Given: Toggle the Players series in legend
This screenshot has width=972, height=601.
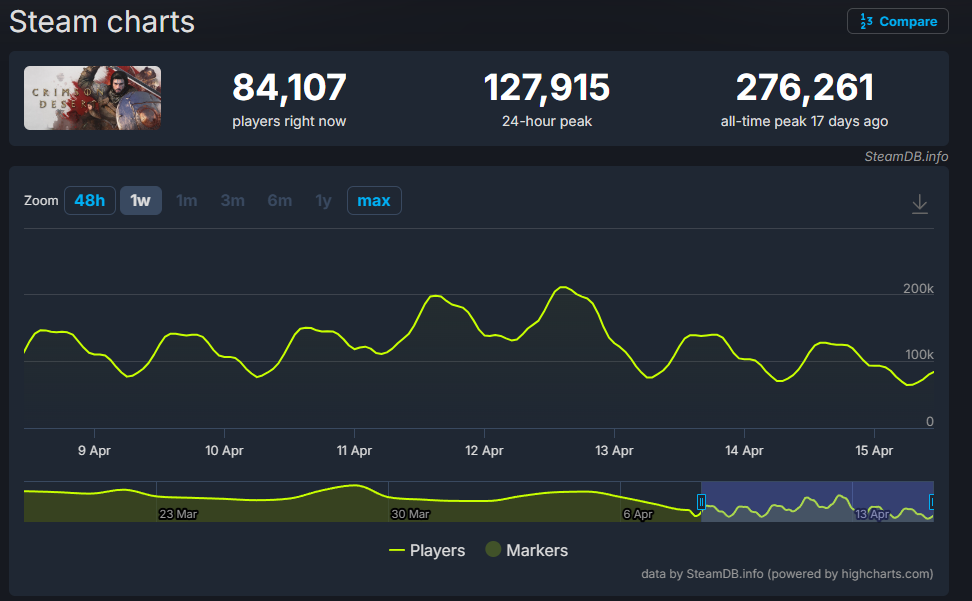Looking at the screenshot, I should point(426,550).
